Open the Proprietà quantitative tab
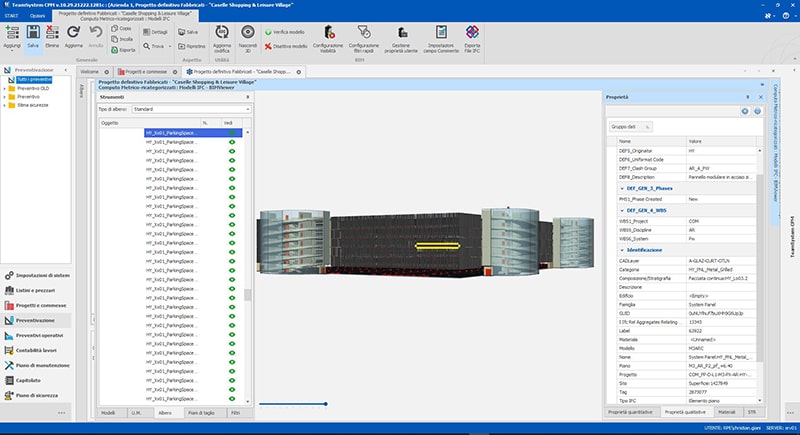 point(630,412)
